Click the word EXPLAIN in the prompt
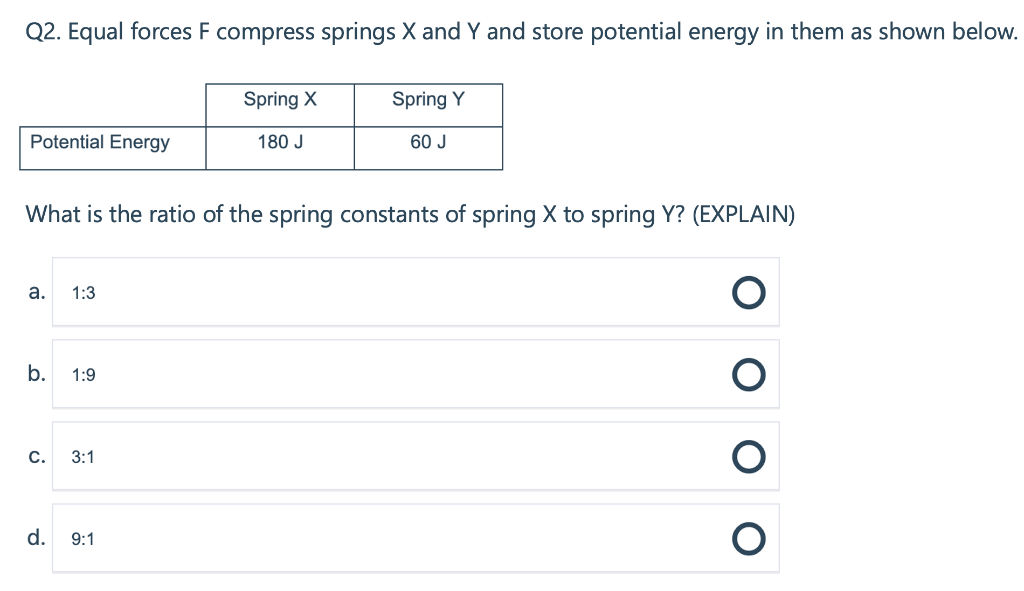Viewport: 1024px width, 591px height. point(742,214)
